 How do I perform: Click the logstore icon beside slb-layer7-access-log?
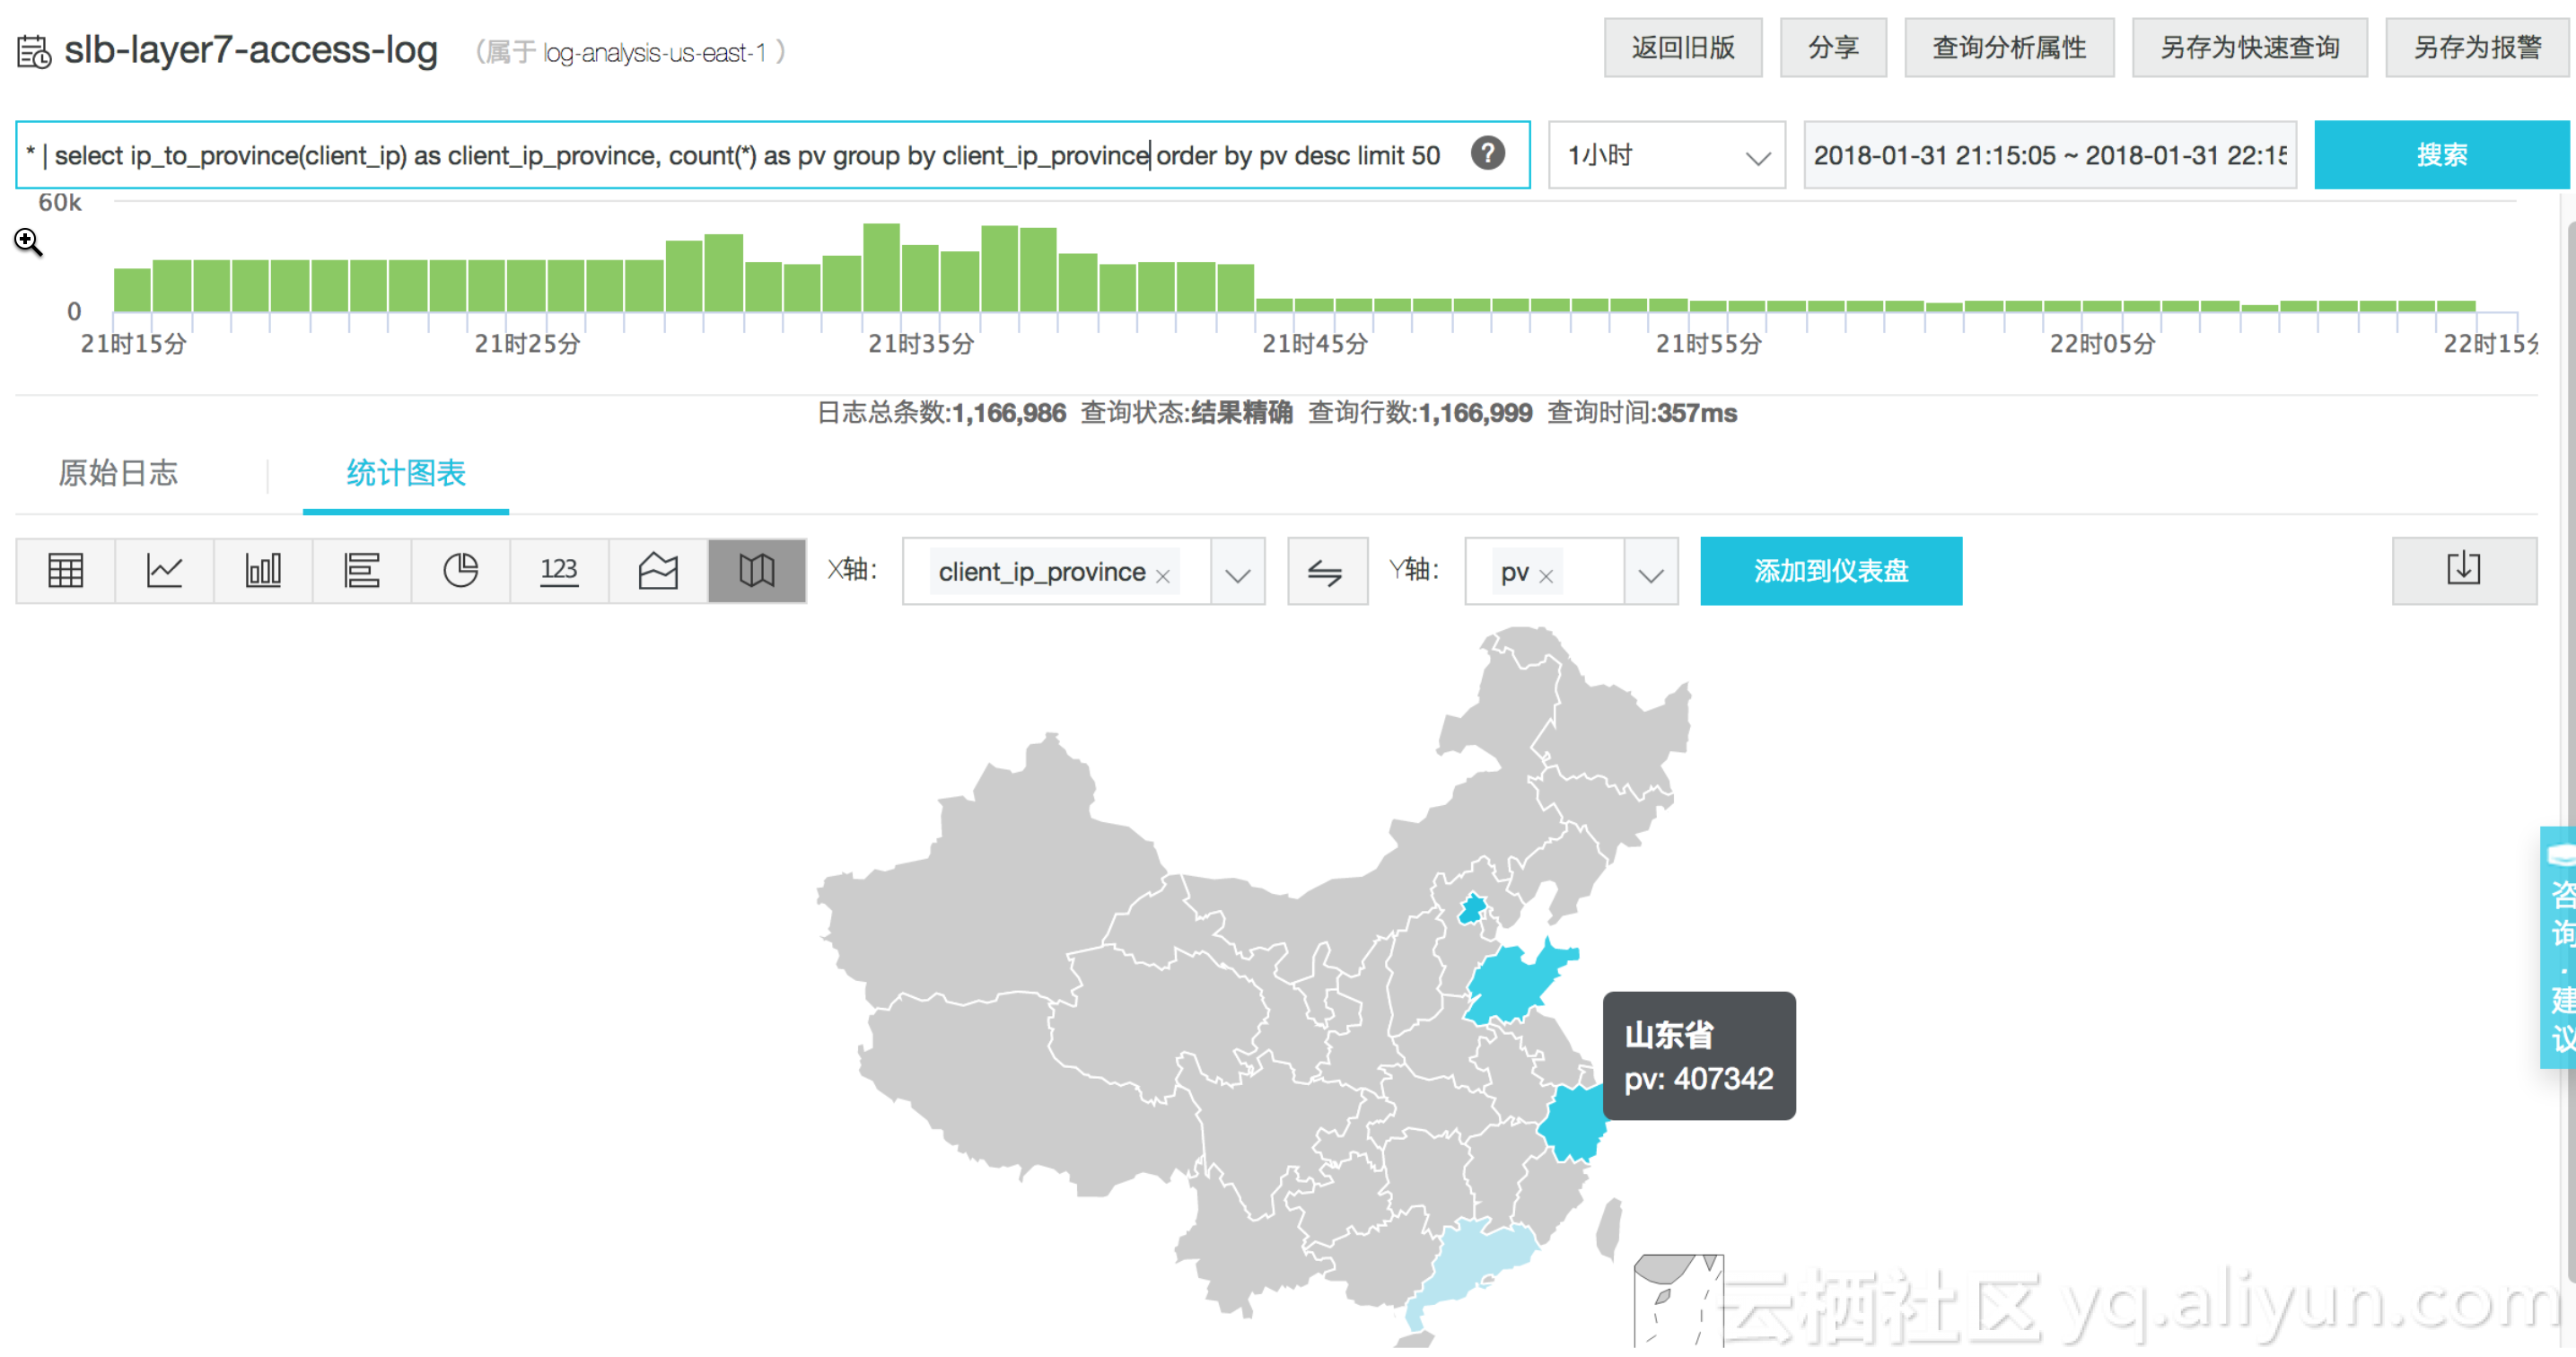[34, 51]
